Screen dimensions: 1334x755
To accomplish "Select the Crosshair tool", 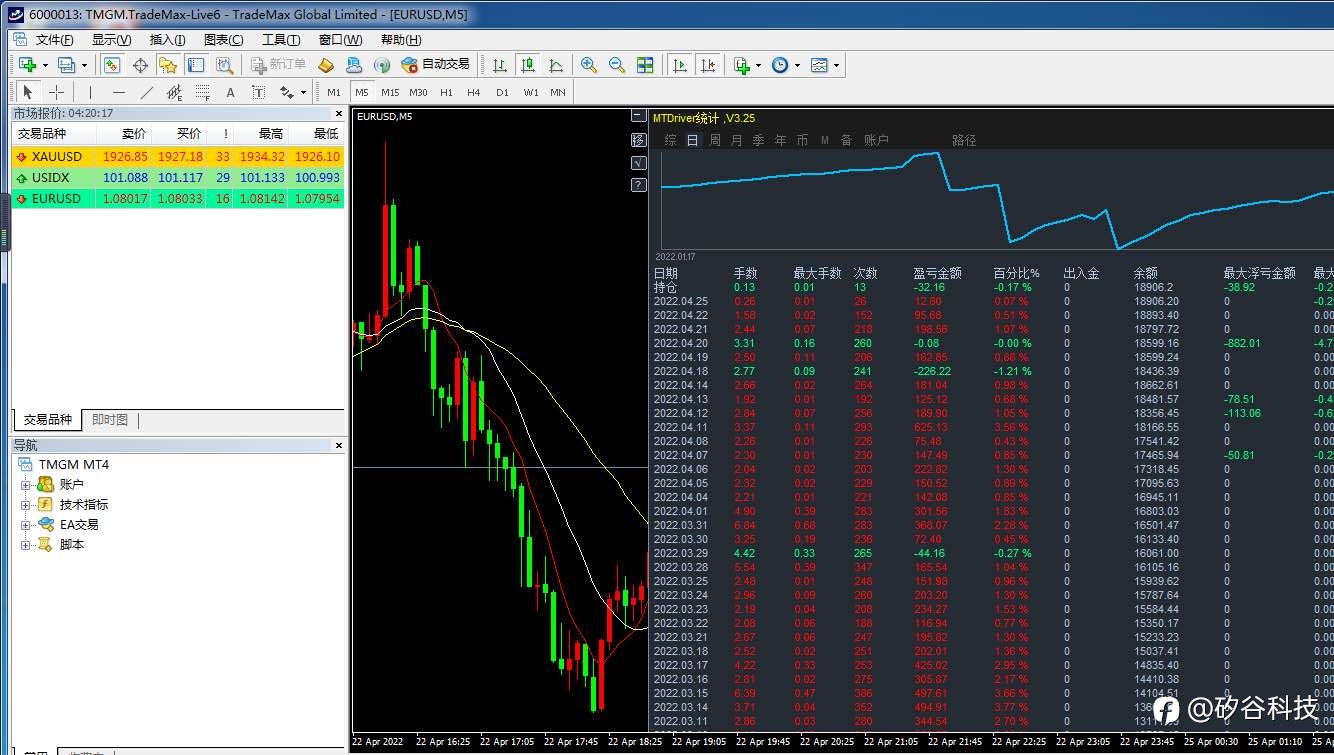I will tap(56, 92).
